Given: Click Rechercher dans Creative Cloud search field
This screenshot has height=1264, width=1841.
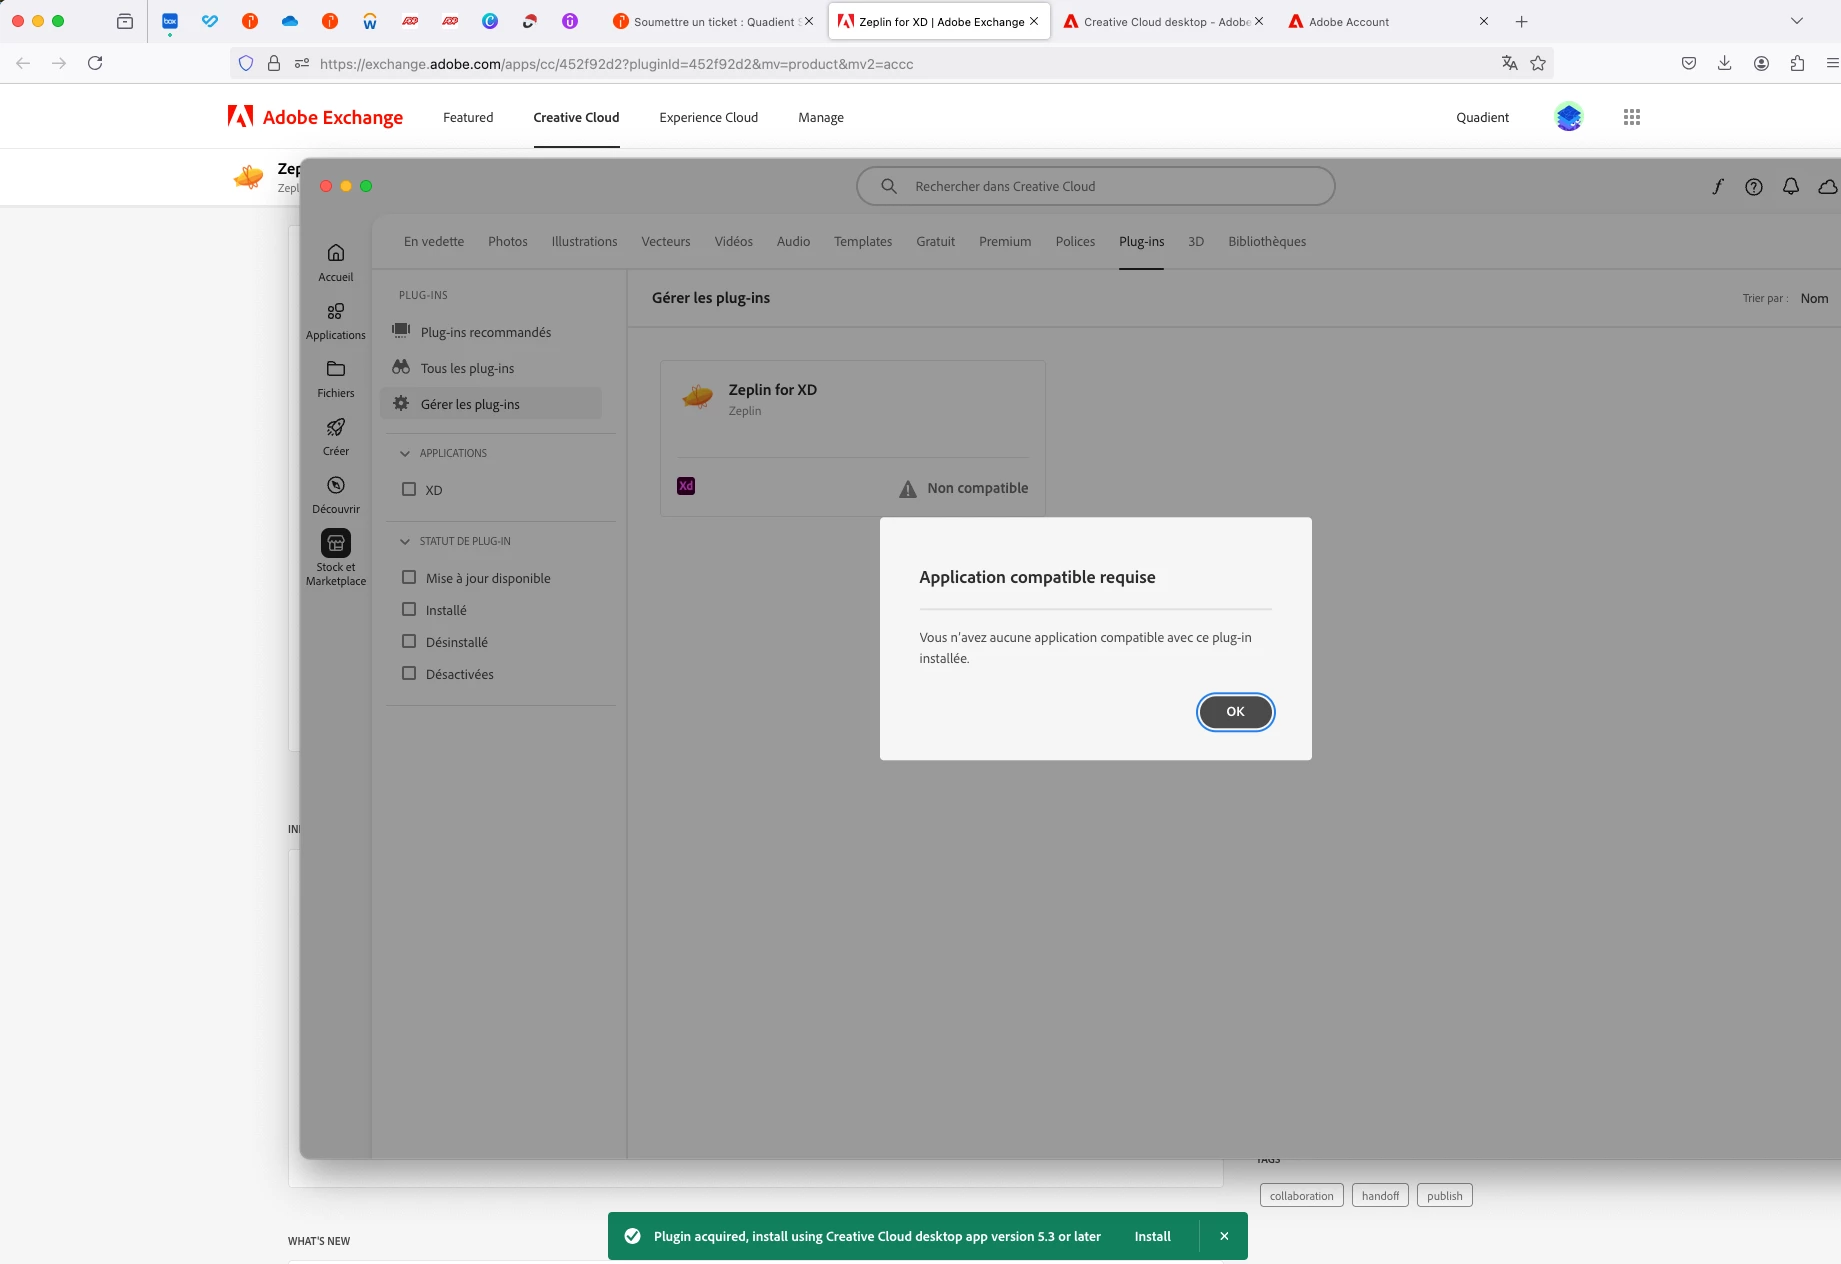Looking at the screenshot, I should [1095, 186].
